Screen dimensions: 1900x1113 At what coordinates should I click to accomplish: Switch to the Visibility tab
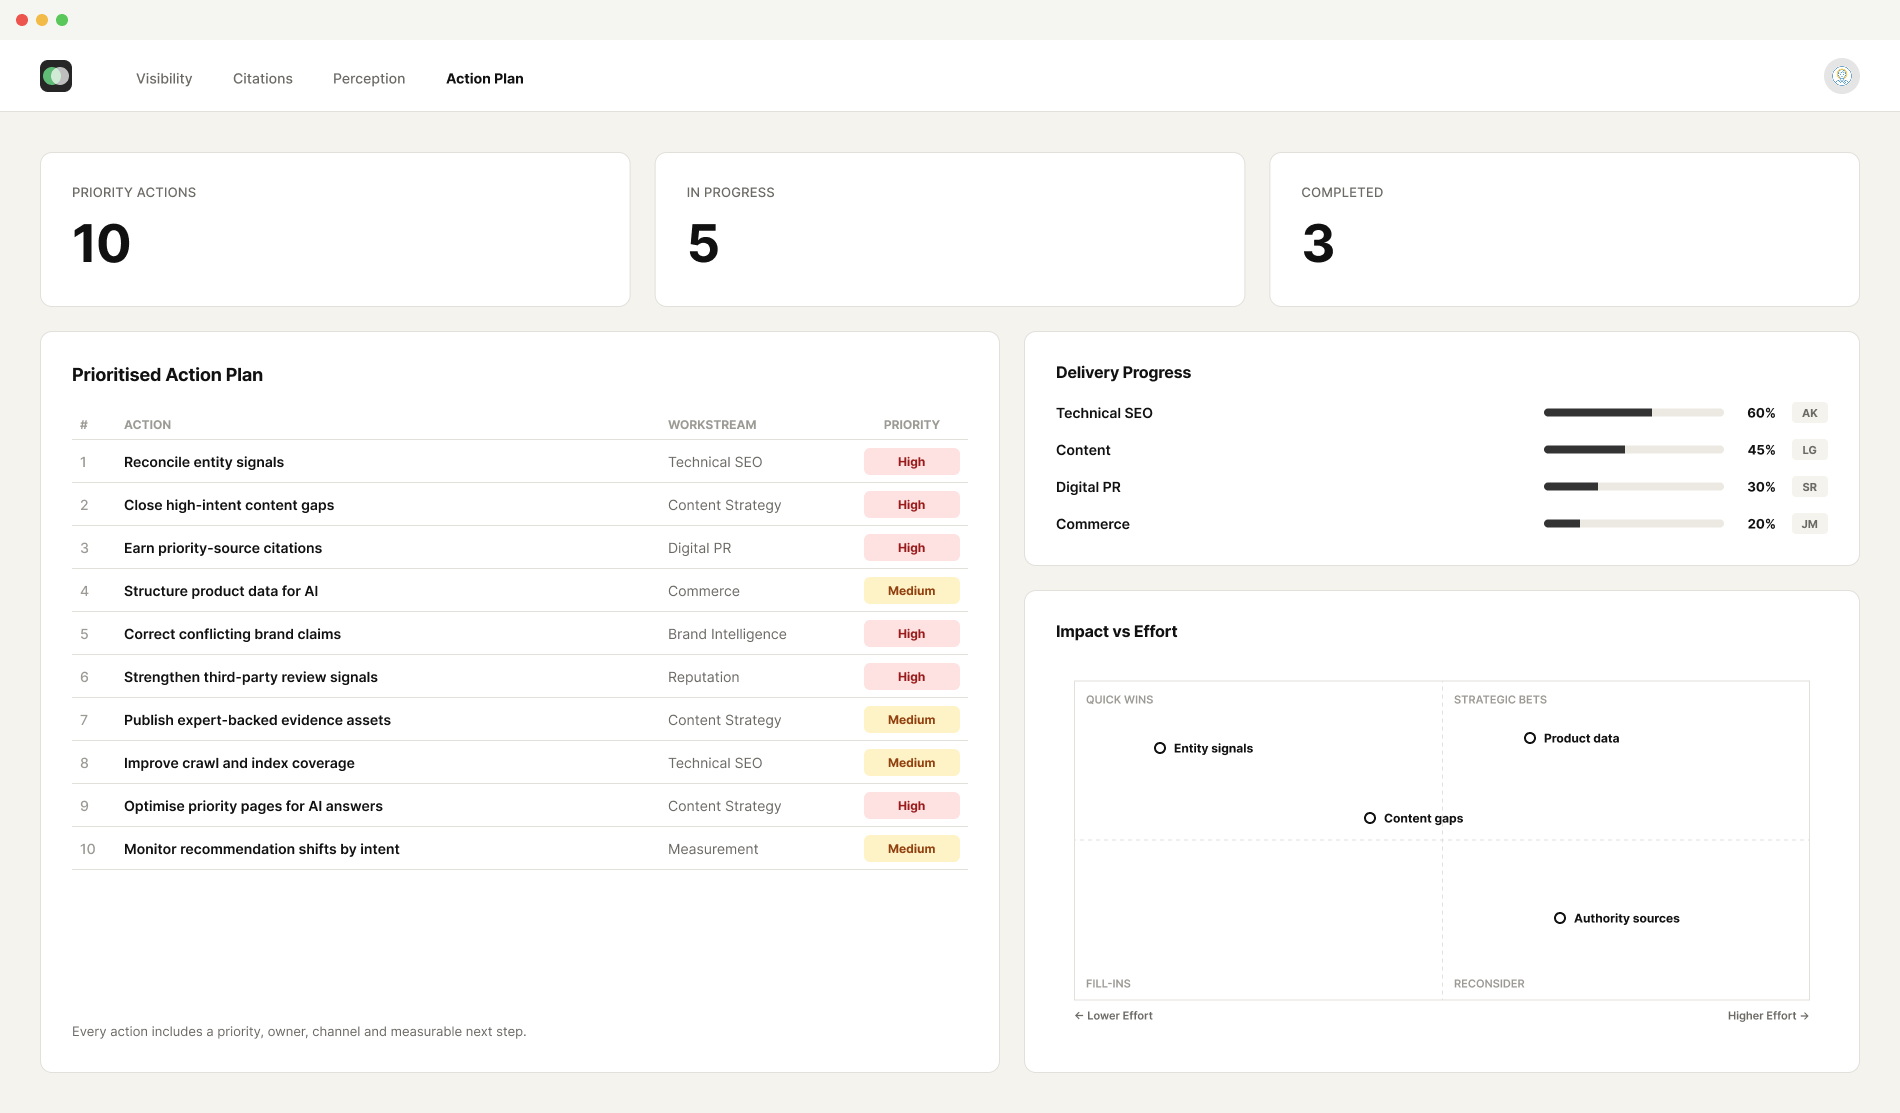click(164, 78)
